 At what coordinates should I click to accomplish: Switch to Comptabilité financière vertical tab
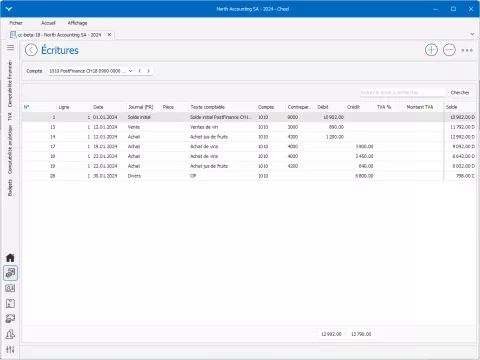point(10,84)
